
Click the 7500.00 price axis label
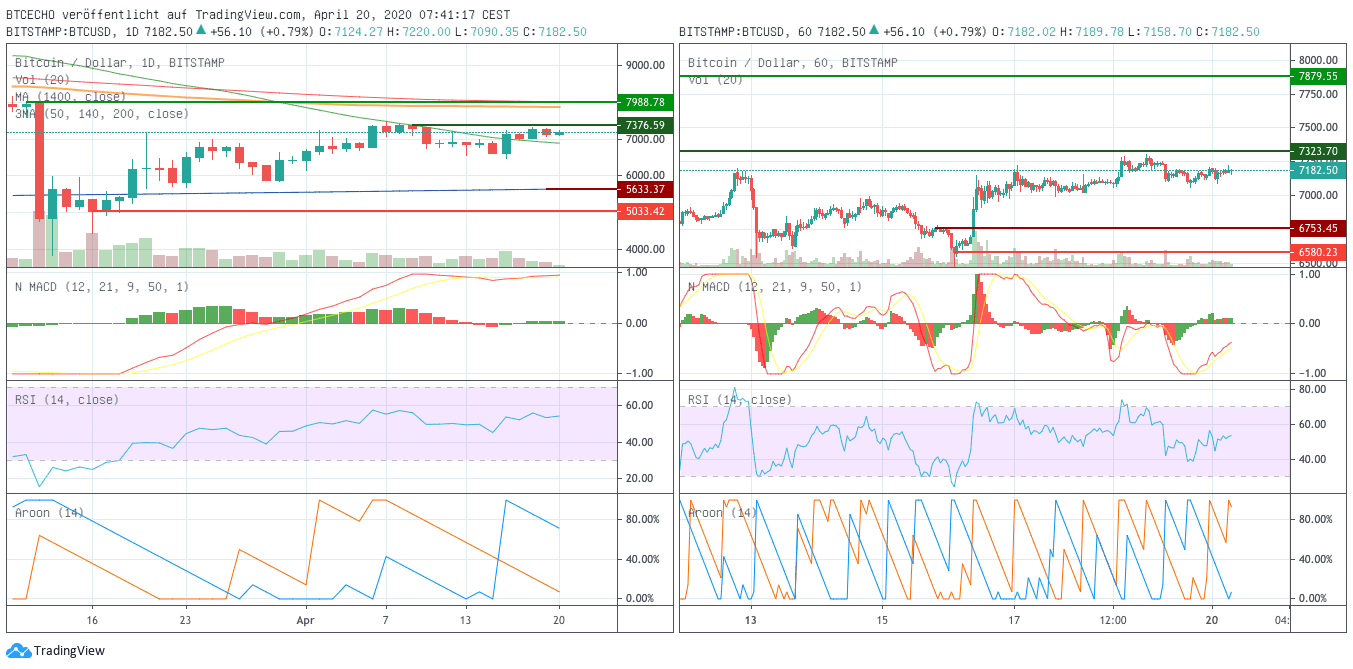[1319, 127]
